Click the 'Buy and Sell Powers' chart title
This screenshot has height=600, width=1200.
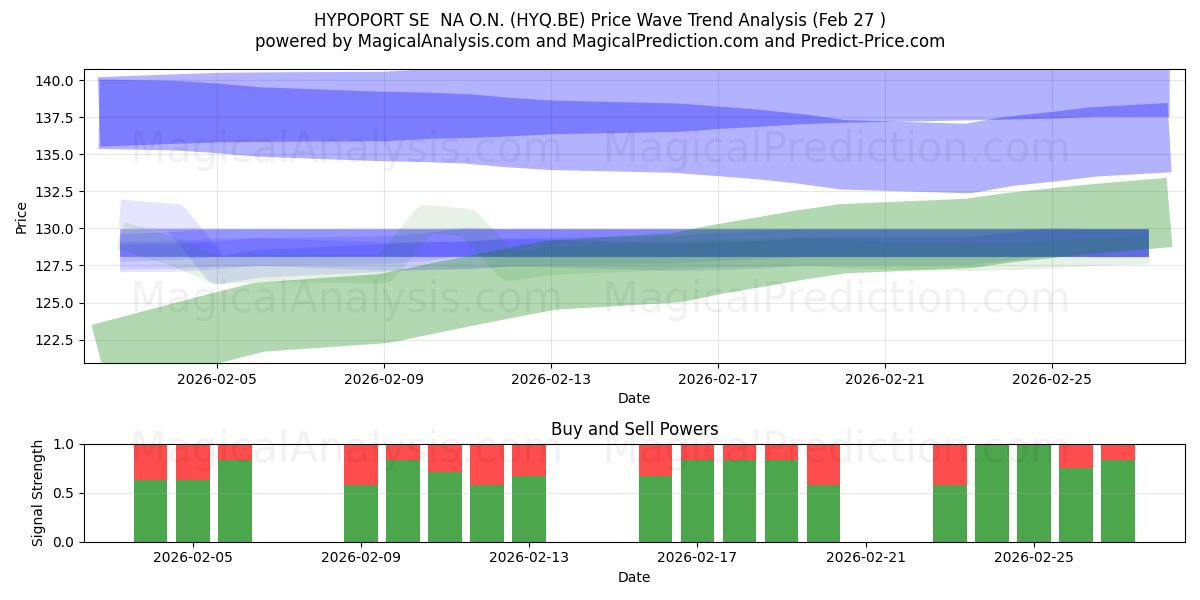pyautogui.click(x=634, y=429)
